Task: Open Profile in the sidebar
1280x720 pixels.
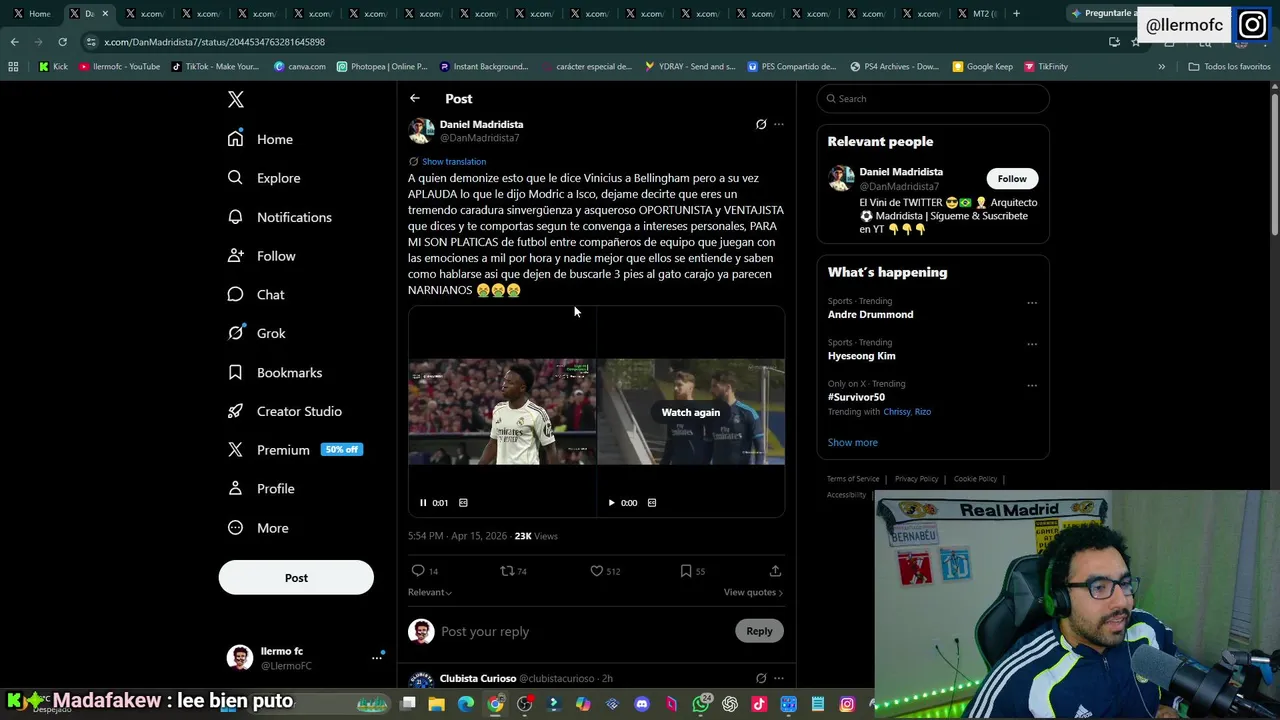Action: [261, 489]
